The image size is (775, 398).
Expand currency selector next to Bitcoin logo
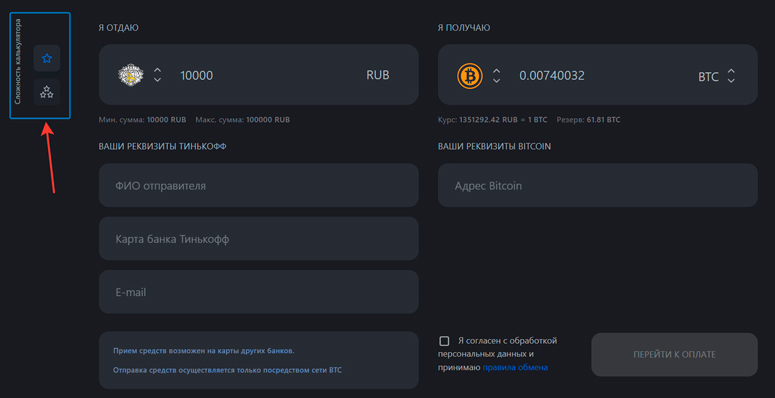pos(496,76)
